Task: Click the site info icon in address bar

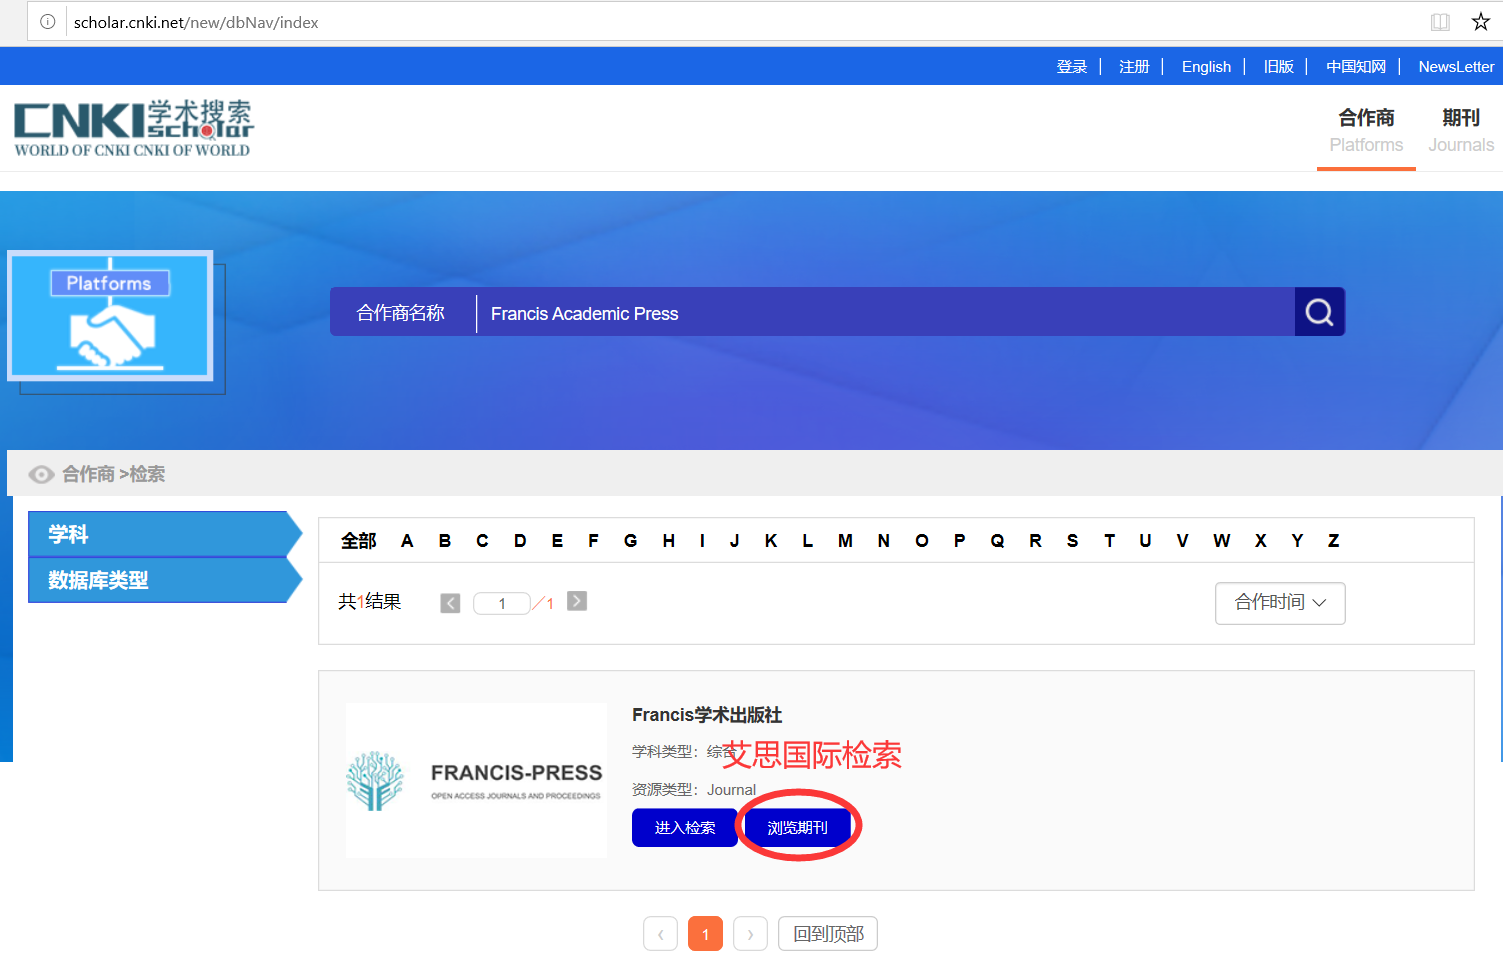Action: [47, 22]
